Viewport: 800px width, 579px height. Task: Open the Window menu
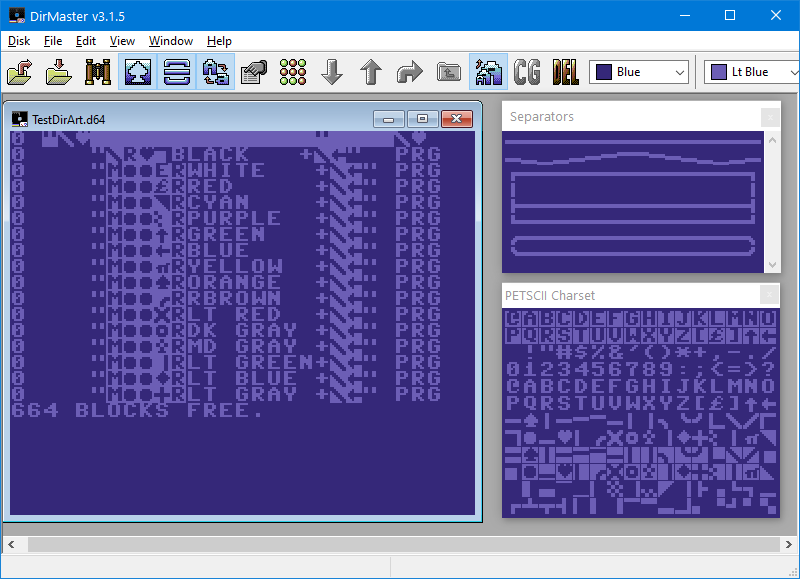(171, 41)
